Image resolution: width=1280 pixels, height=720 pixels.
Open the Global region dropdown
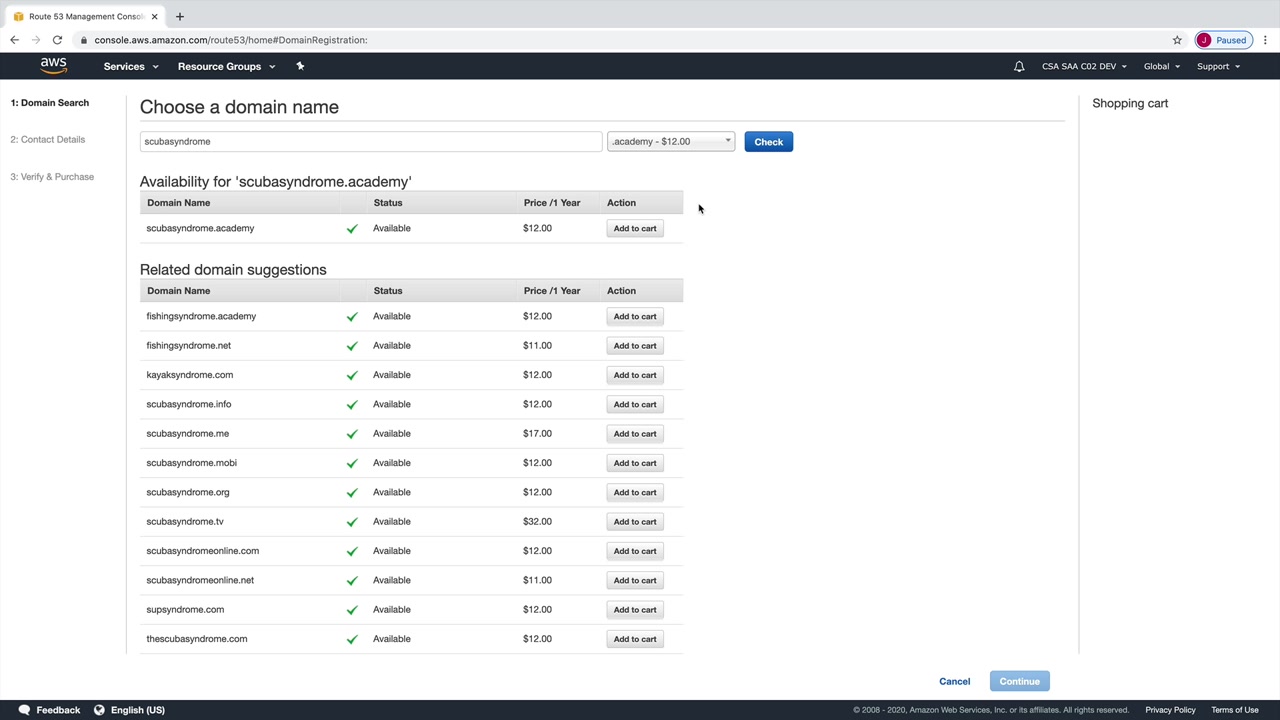[1161, 67]
